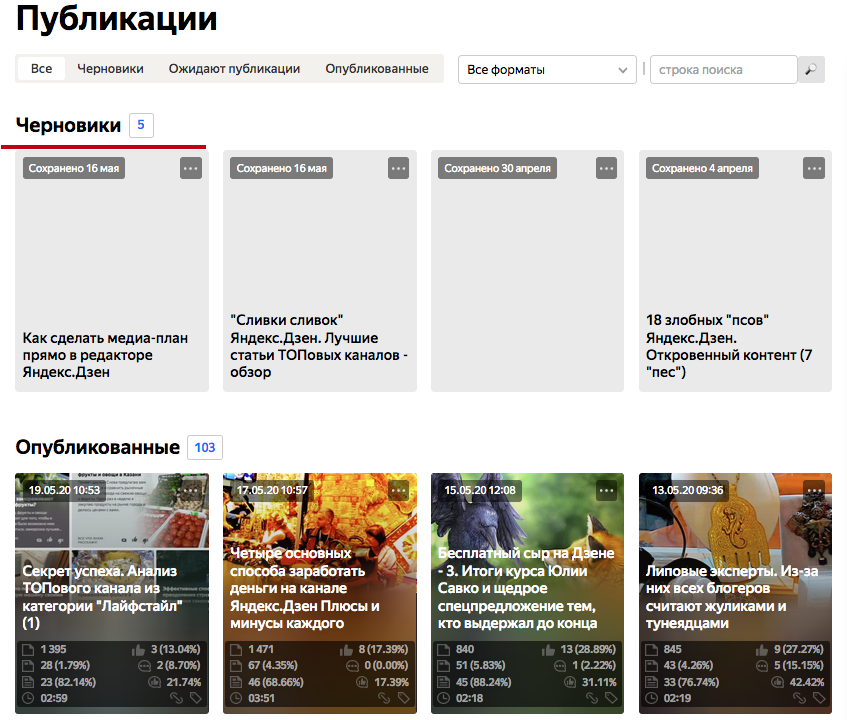Screen dimensions: 847x720
Task: Click full reads value "46 (68.66%)"
Action: 276,682
